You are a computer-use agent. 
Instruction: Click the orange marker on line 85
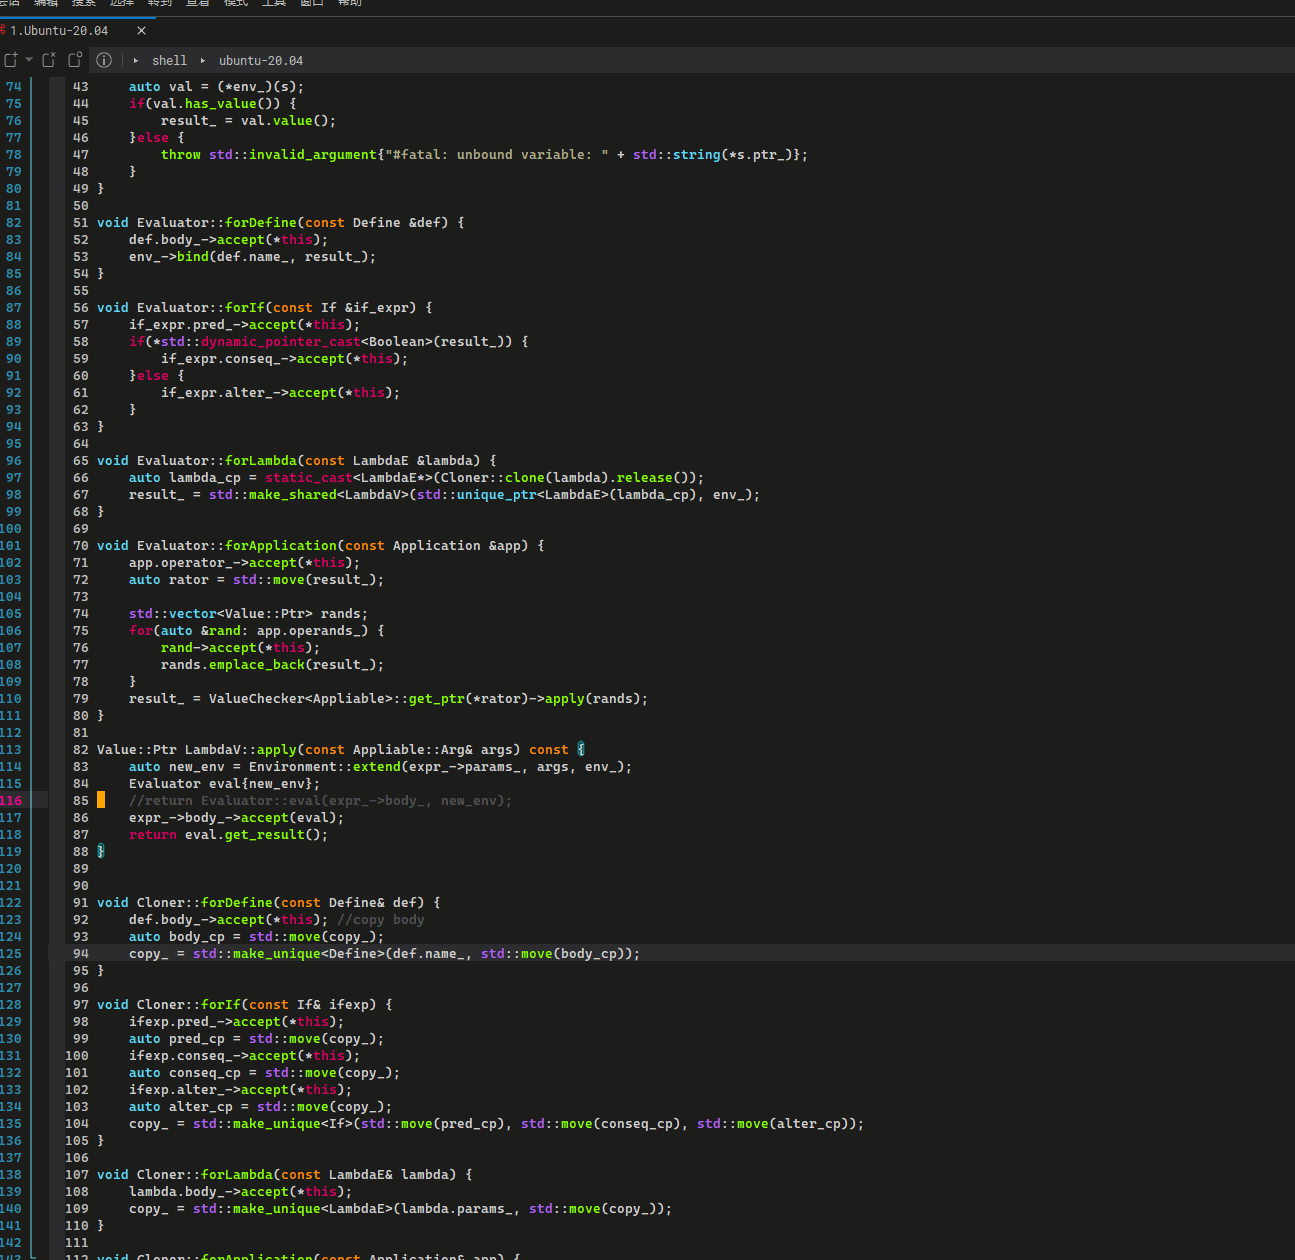(x=101, y=800)
